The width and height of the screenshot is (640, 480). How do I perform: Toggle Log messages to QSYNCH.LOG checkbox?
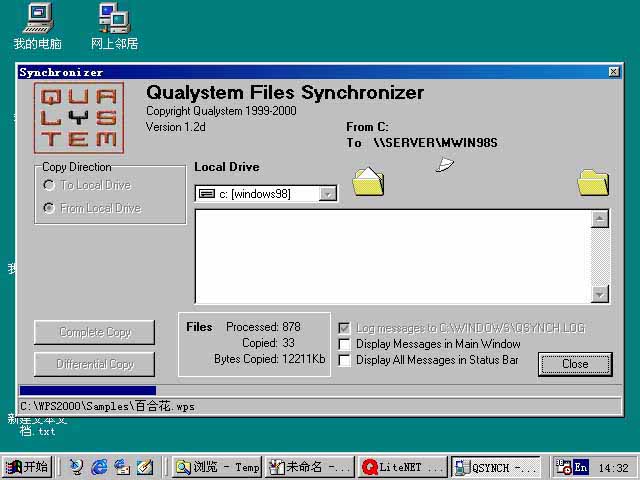click(345, 328)
